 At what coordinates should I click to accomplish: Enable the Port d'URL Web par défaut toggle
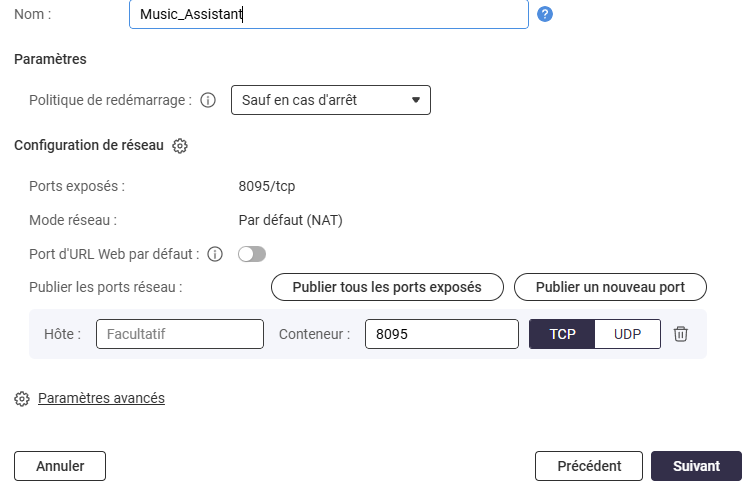click(x=252, y=254)
